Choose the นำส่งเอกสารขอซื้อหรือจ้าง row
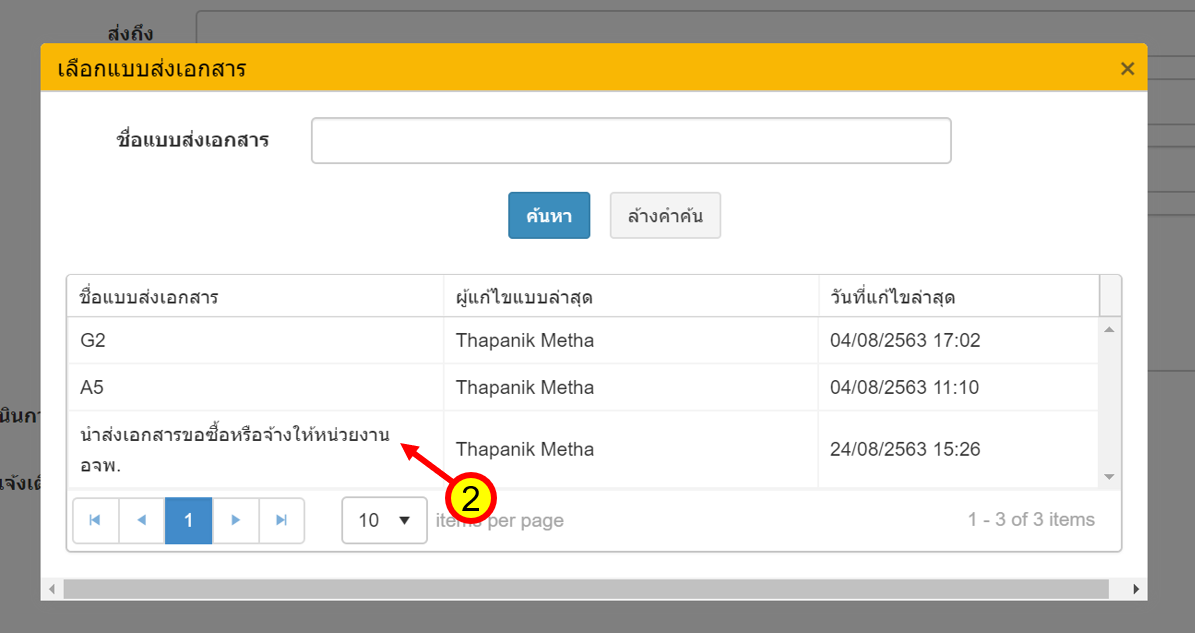Screen dimensions: 1195x633 (234, 449)
